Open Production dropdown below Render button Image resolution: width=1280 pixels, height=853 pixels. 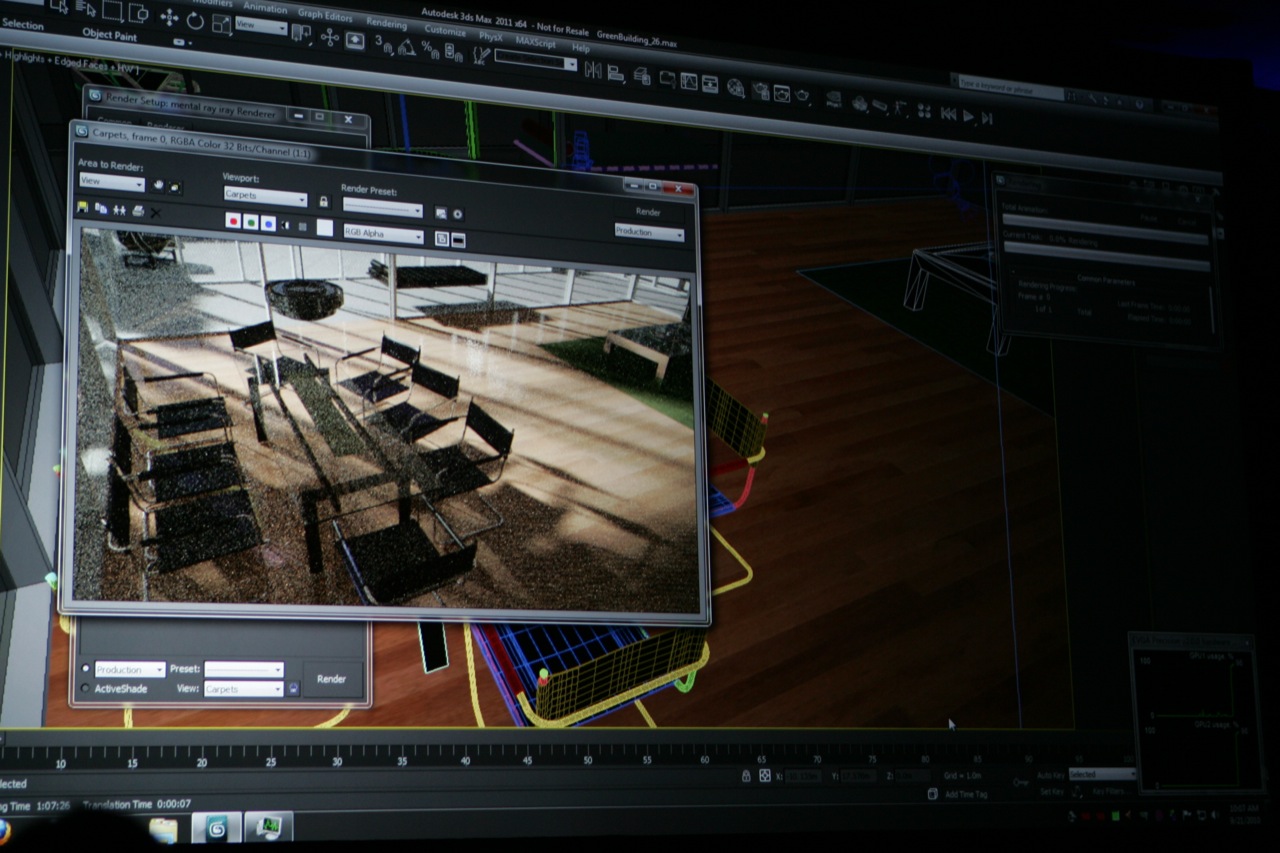pyautogui.click(x=649, y=233)
